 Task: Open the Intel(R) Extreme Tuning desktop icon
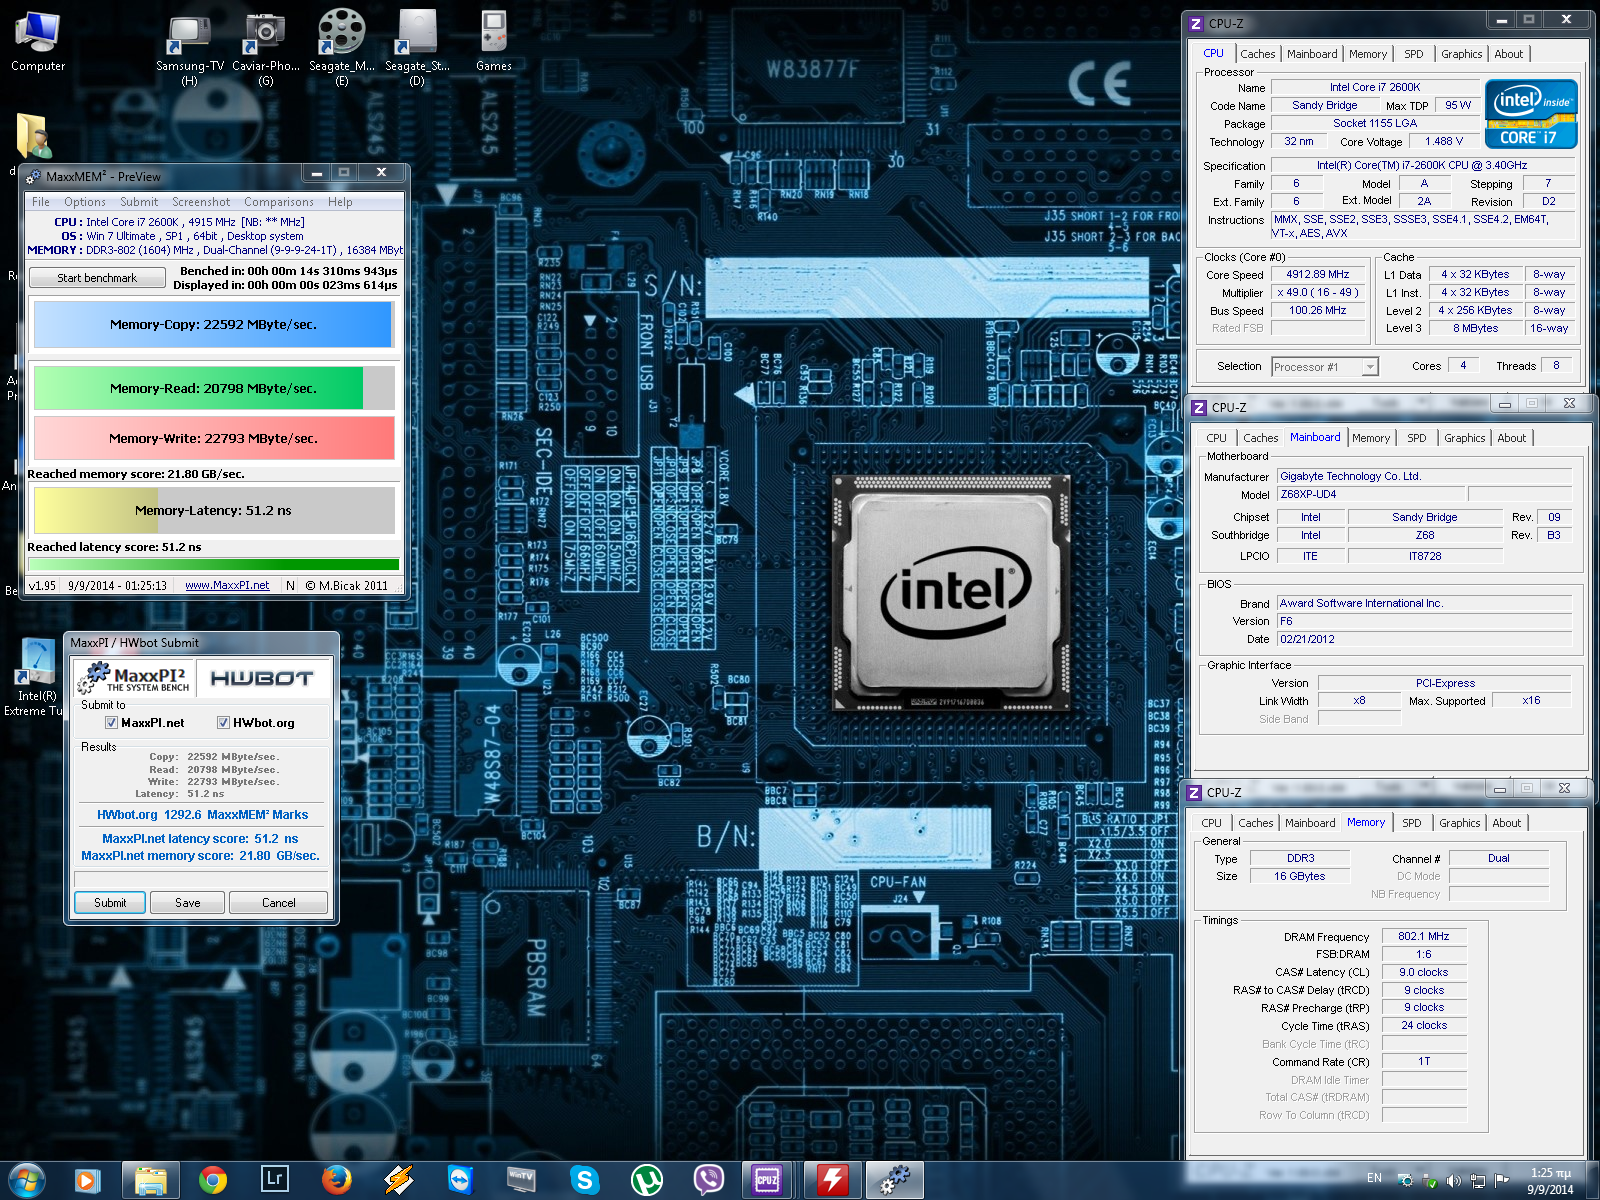pyautogui.click(x=36, y=678)
